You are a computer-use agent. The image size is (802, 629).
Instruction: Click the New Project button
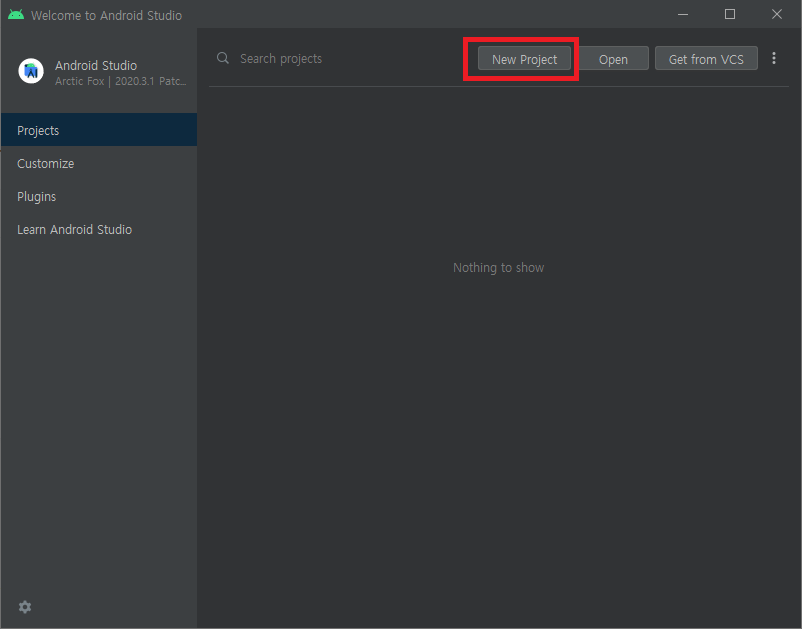524,59
